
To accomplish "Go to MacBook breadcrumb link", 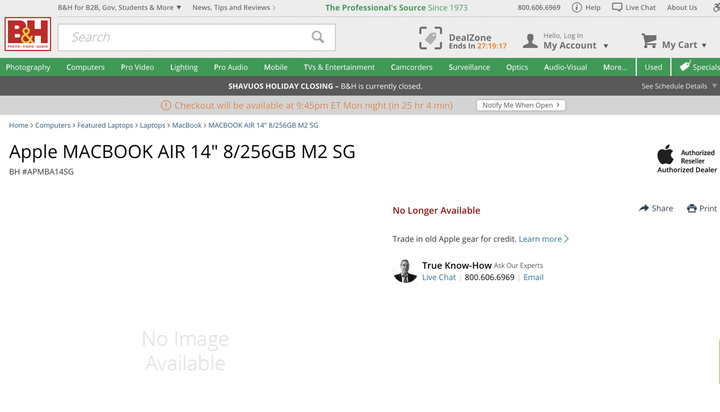I will [x=186, y=125].
